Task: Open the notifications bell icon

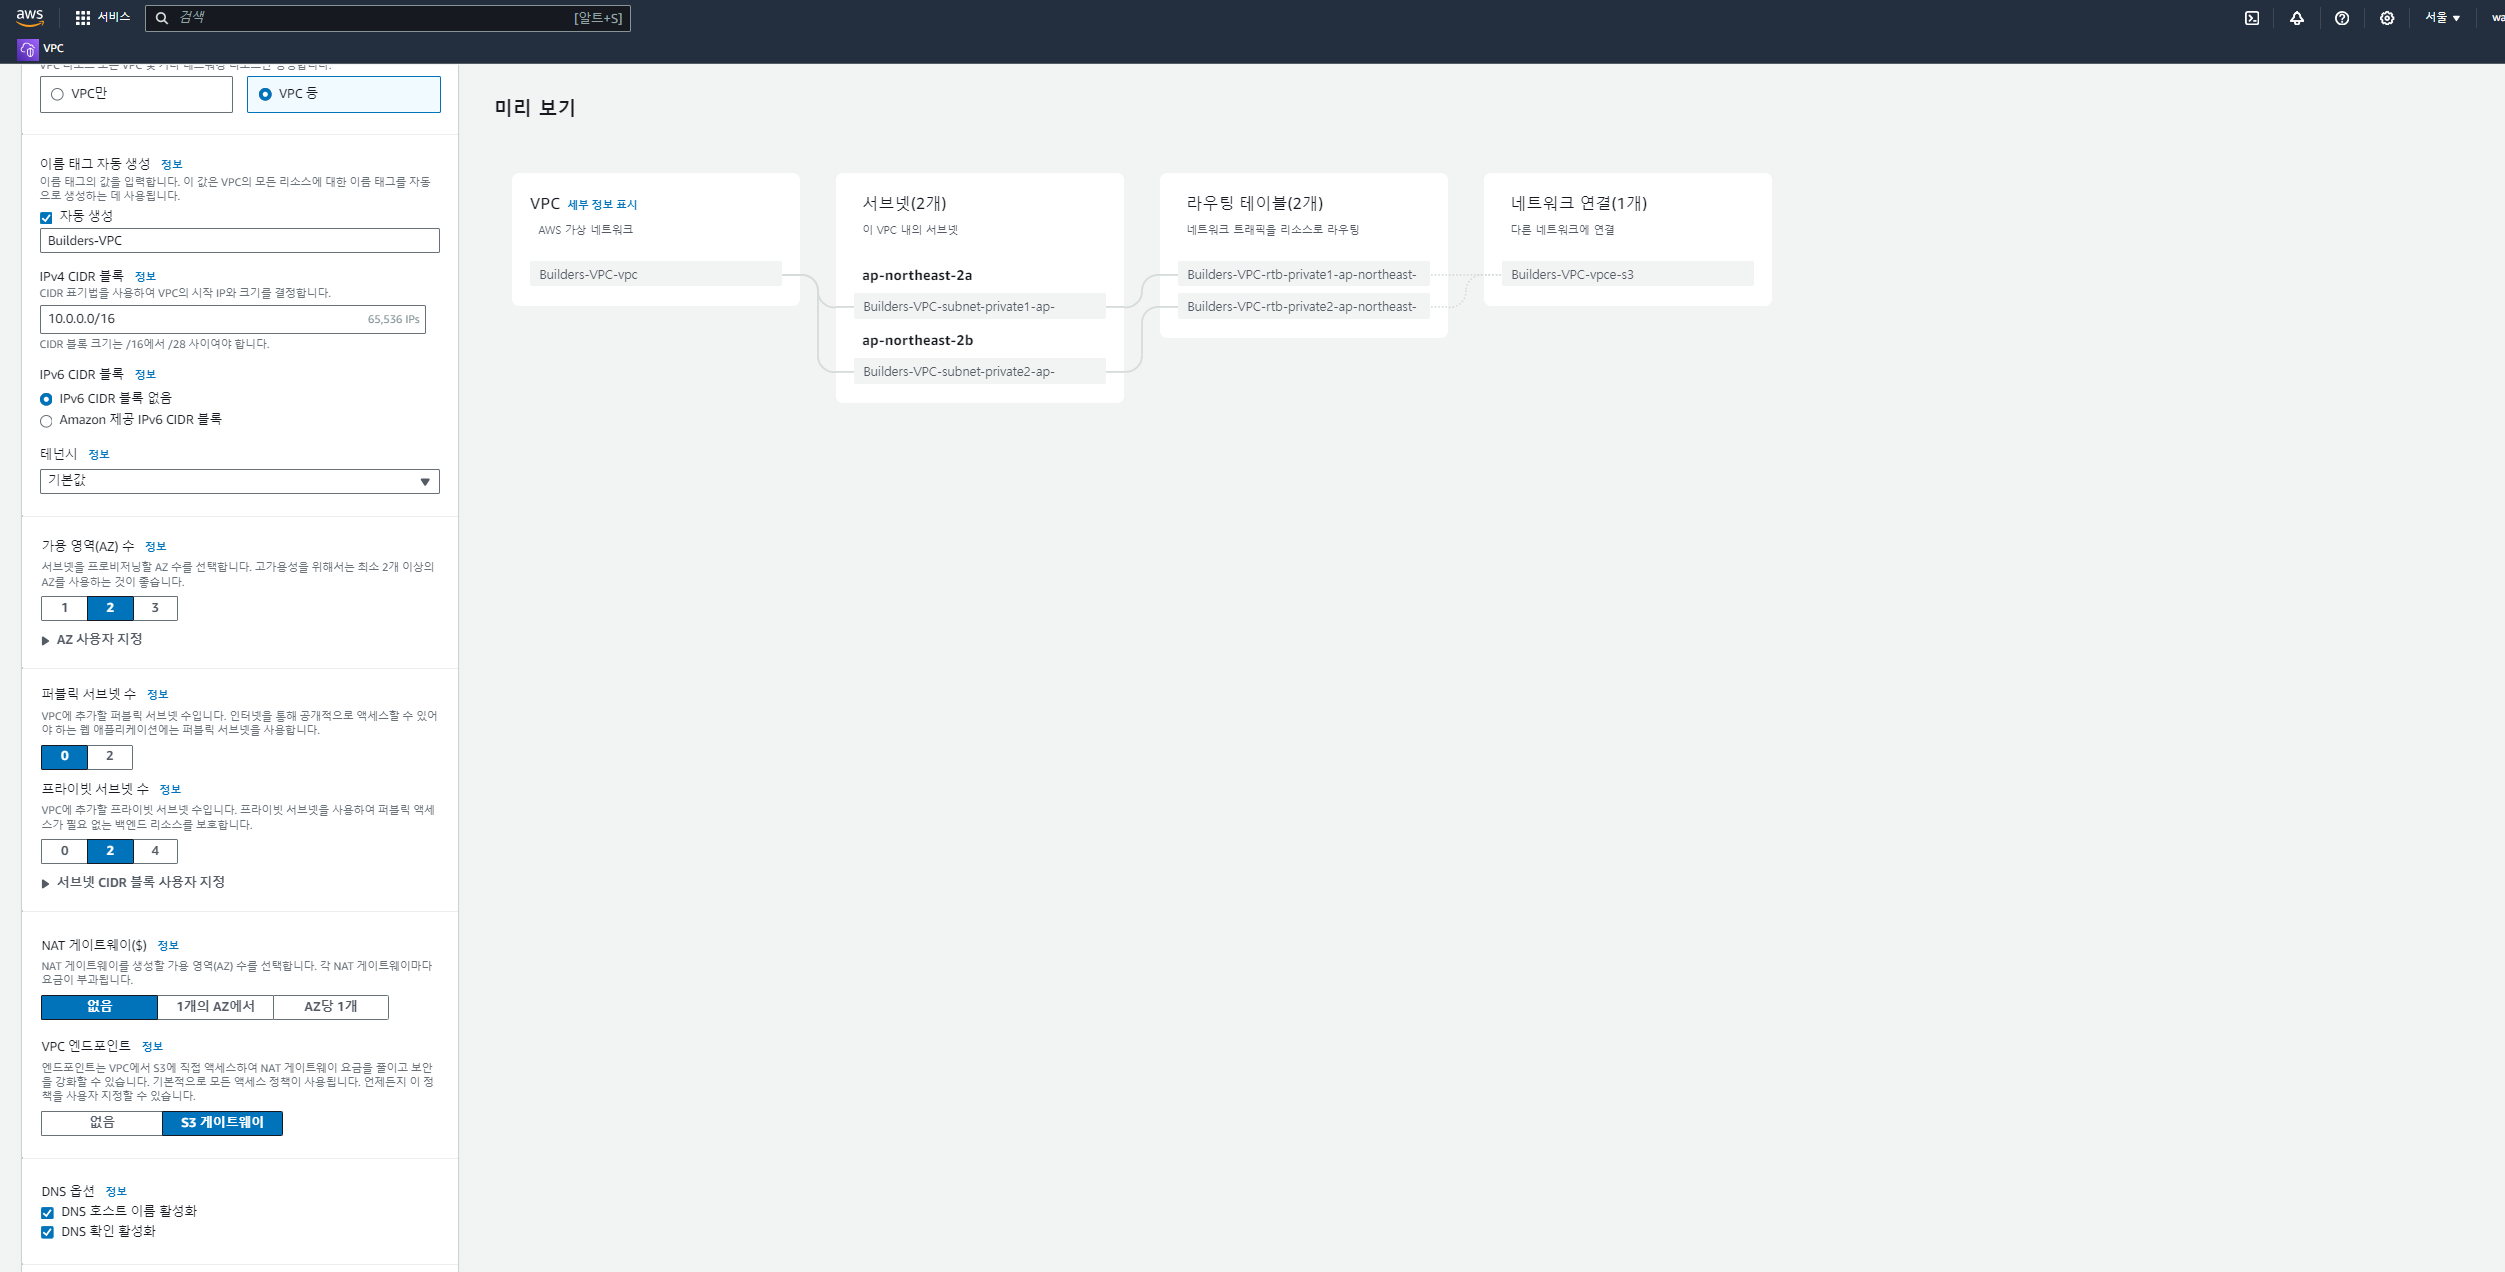Action: point(2297,18)
